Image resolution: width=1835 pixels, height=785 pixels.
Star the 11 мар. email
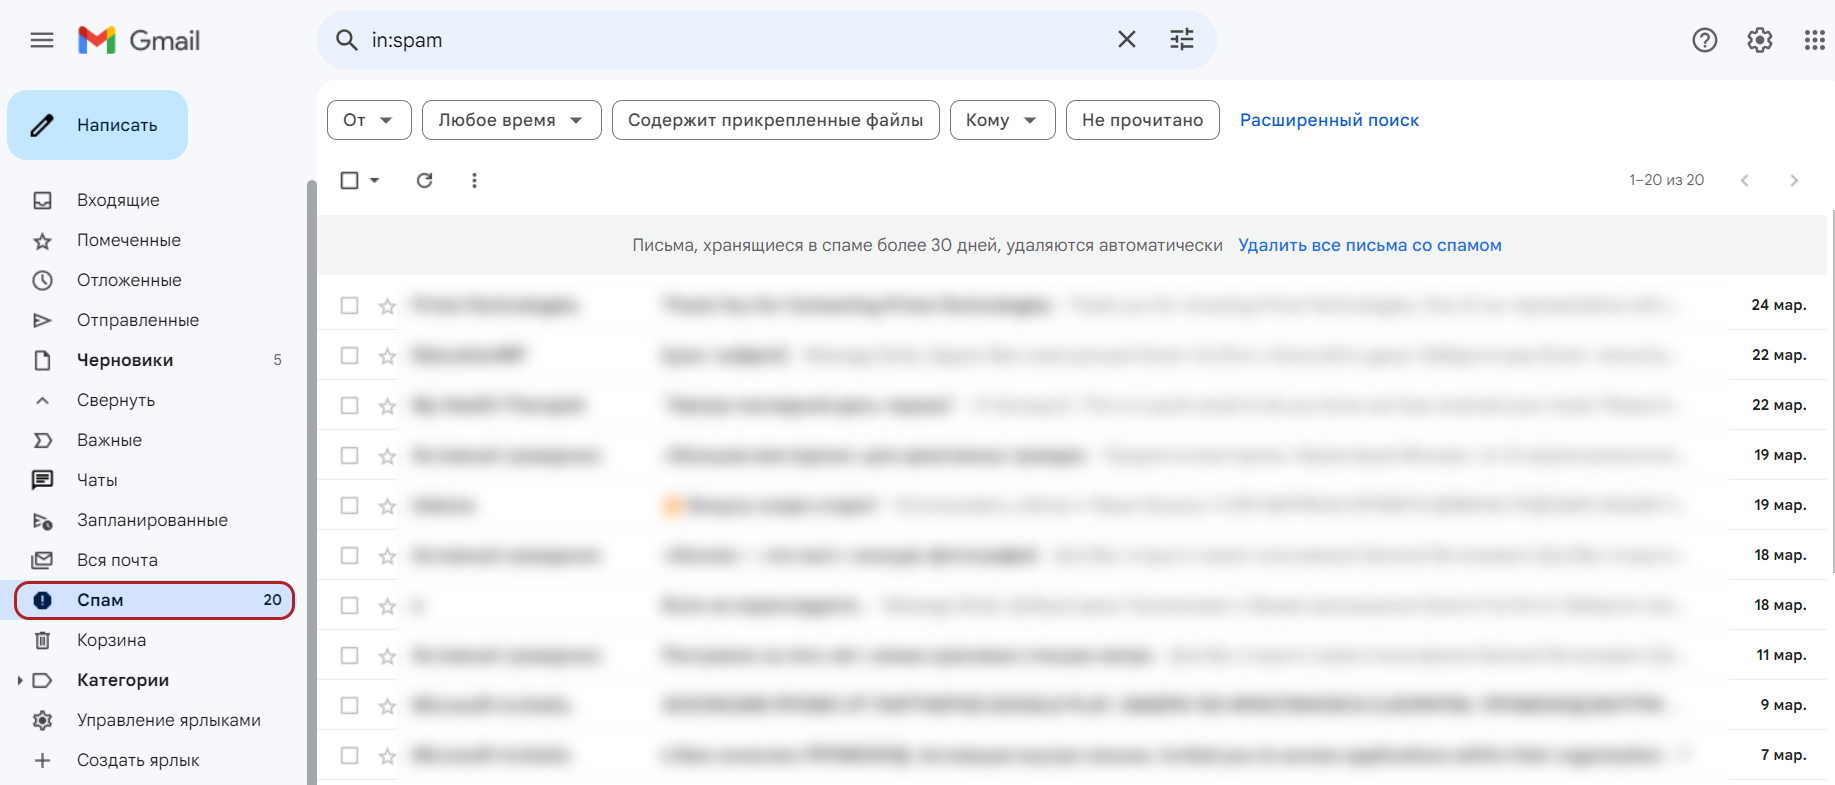coord(387,655)
